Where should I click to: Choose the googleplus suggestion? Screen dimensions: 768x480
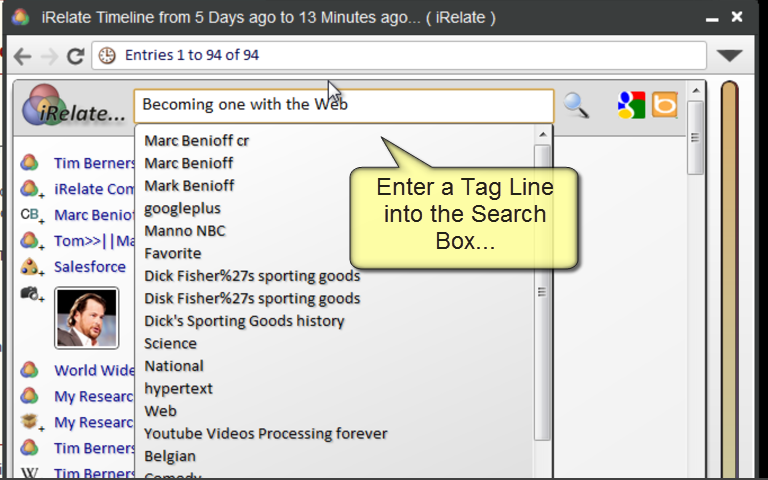(x=182, y=208)
